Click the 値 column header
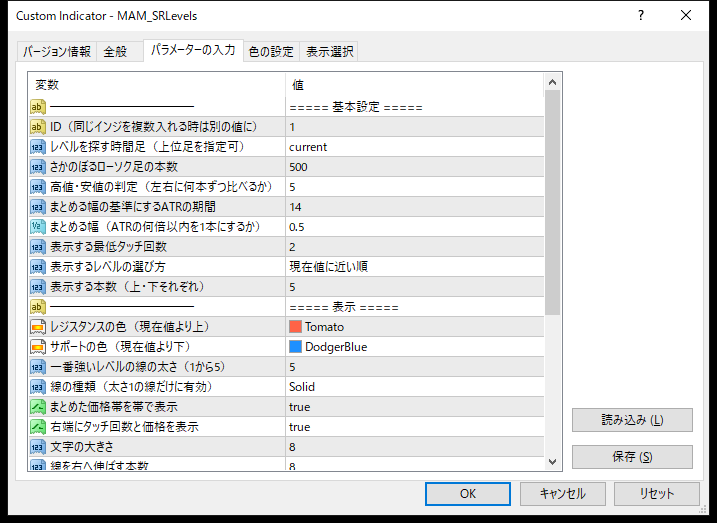717x523 pixels. click(415, 85)
